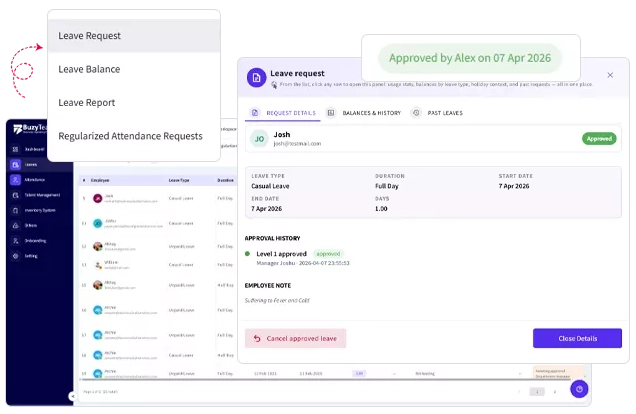Screen dimensions: 636x414
Task: Open the William row in the leave table
Action: point(158,265)
